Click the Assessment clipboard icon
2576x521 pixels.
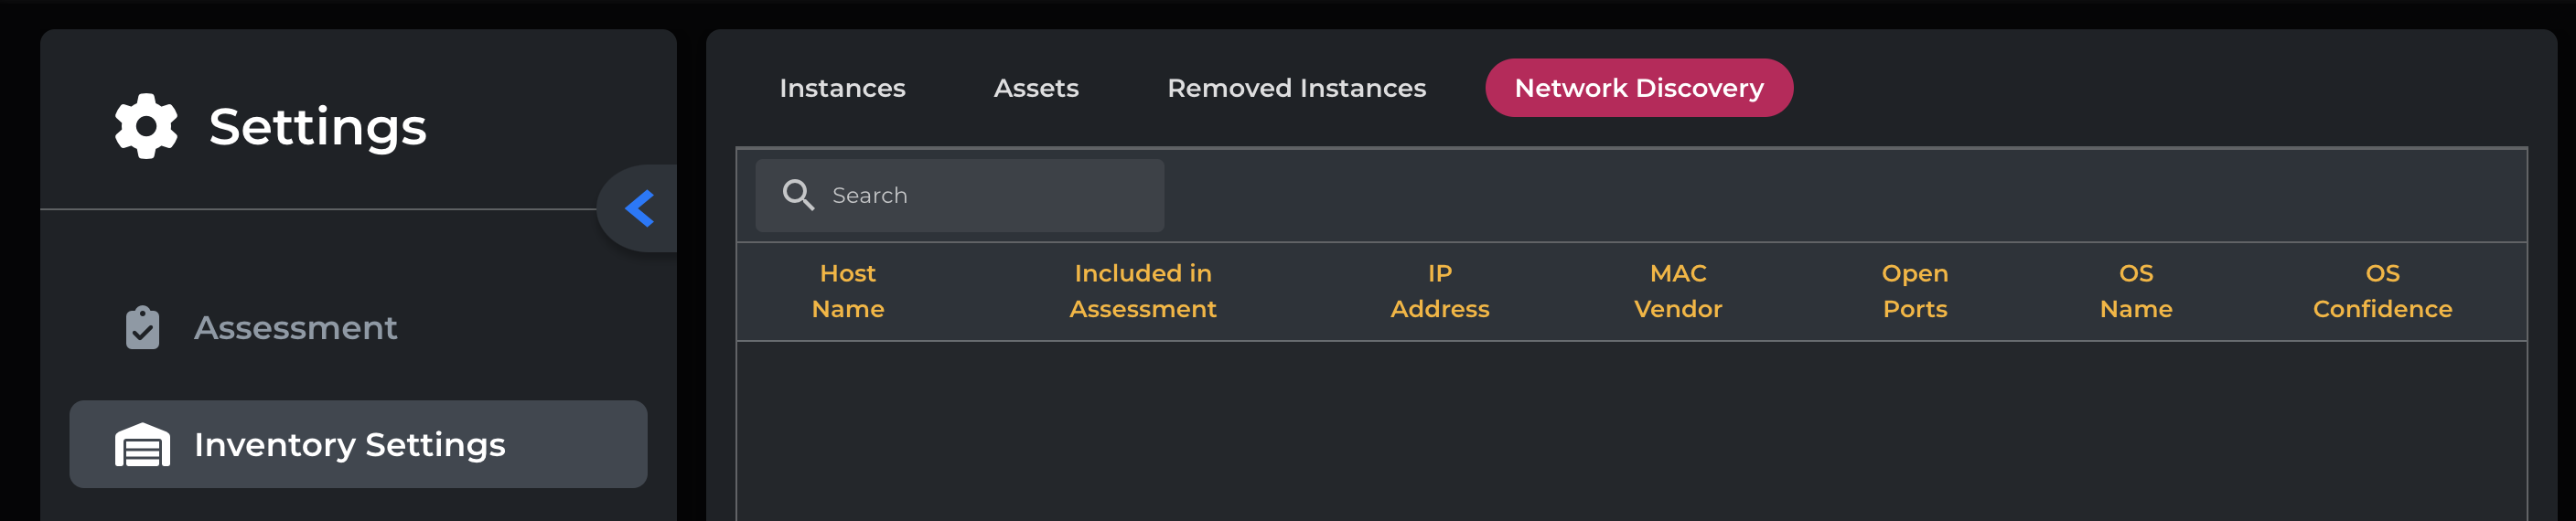coord(142,327)
